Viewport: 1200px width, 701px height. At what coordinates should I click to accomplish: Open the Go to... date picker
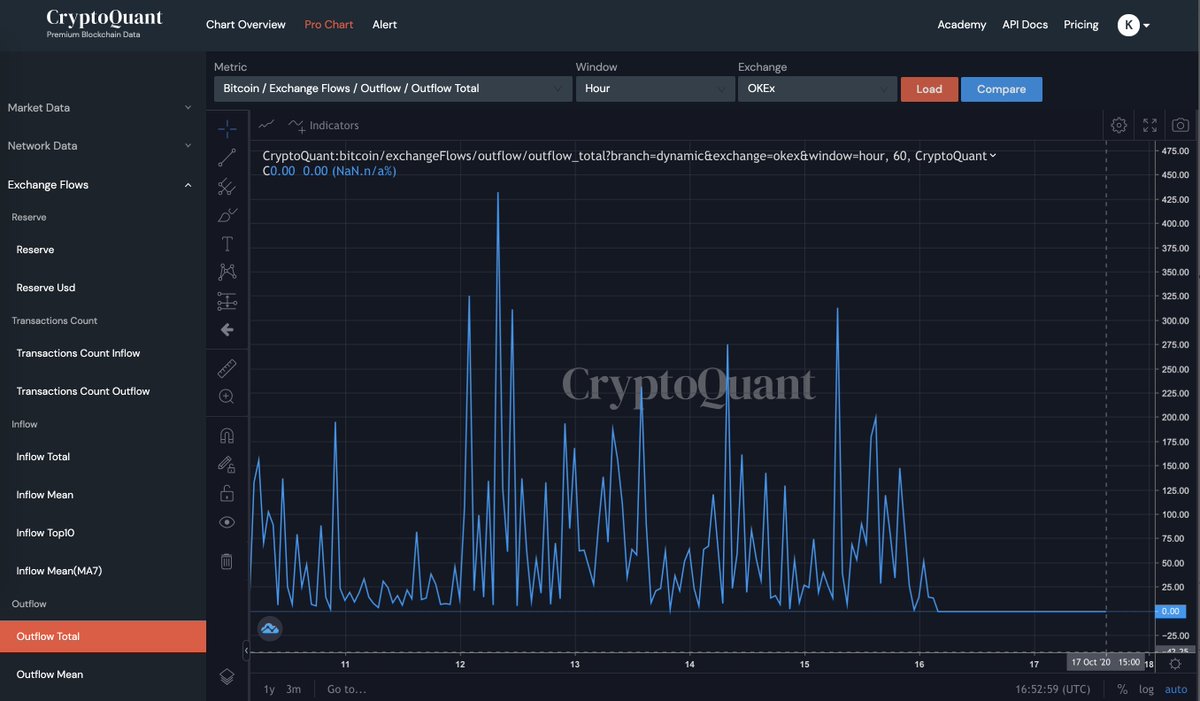coord(346,689)
